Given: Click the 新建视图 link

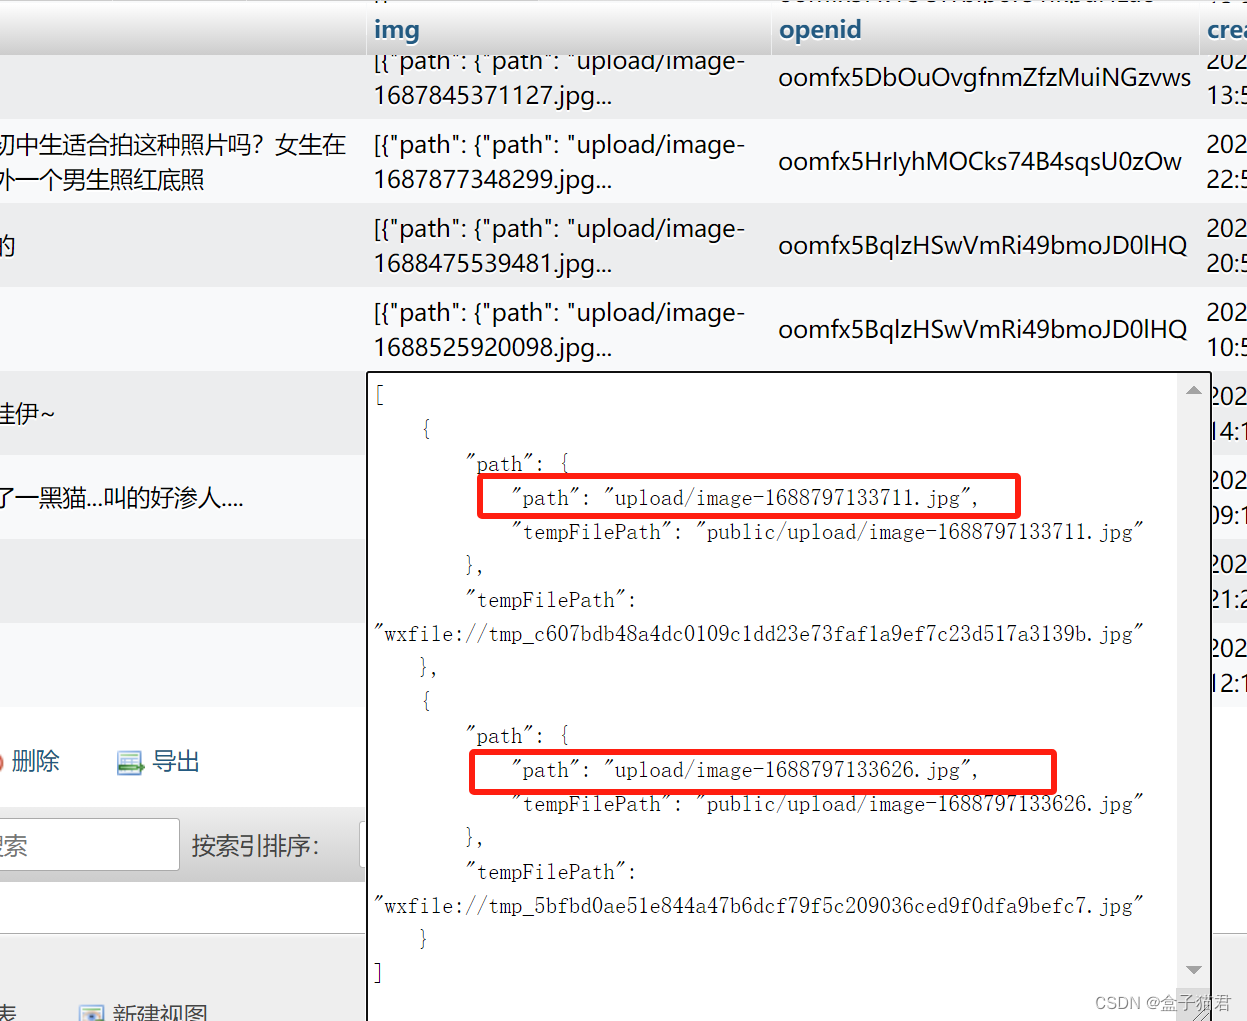Looking at the screenshot, I should [x=160, y=1012].
